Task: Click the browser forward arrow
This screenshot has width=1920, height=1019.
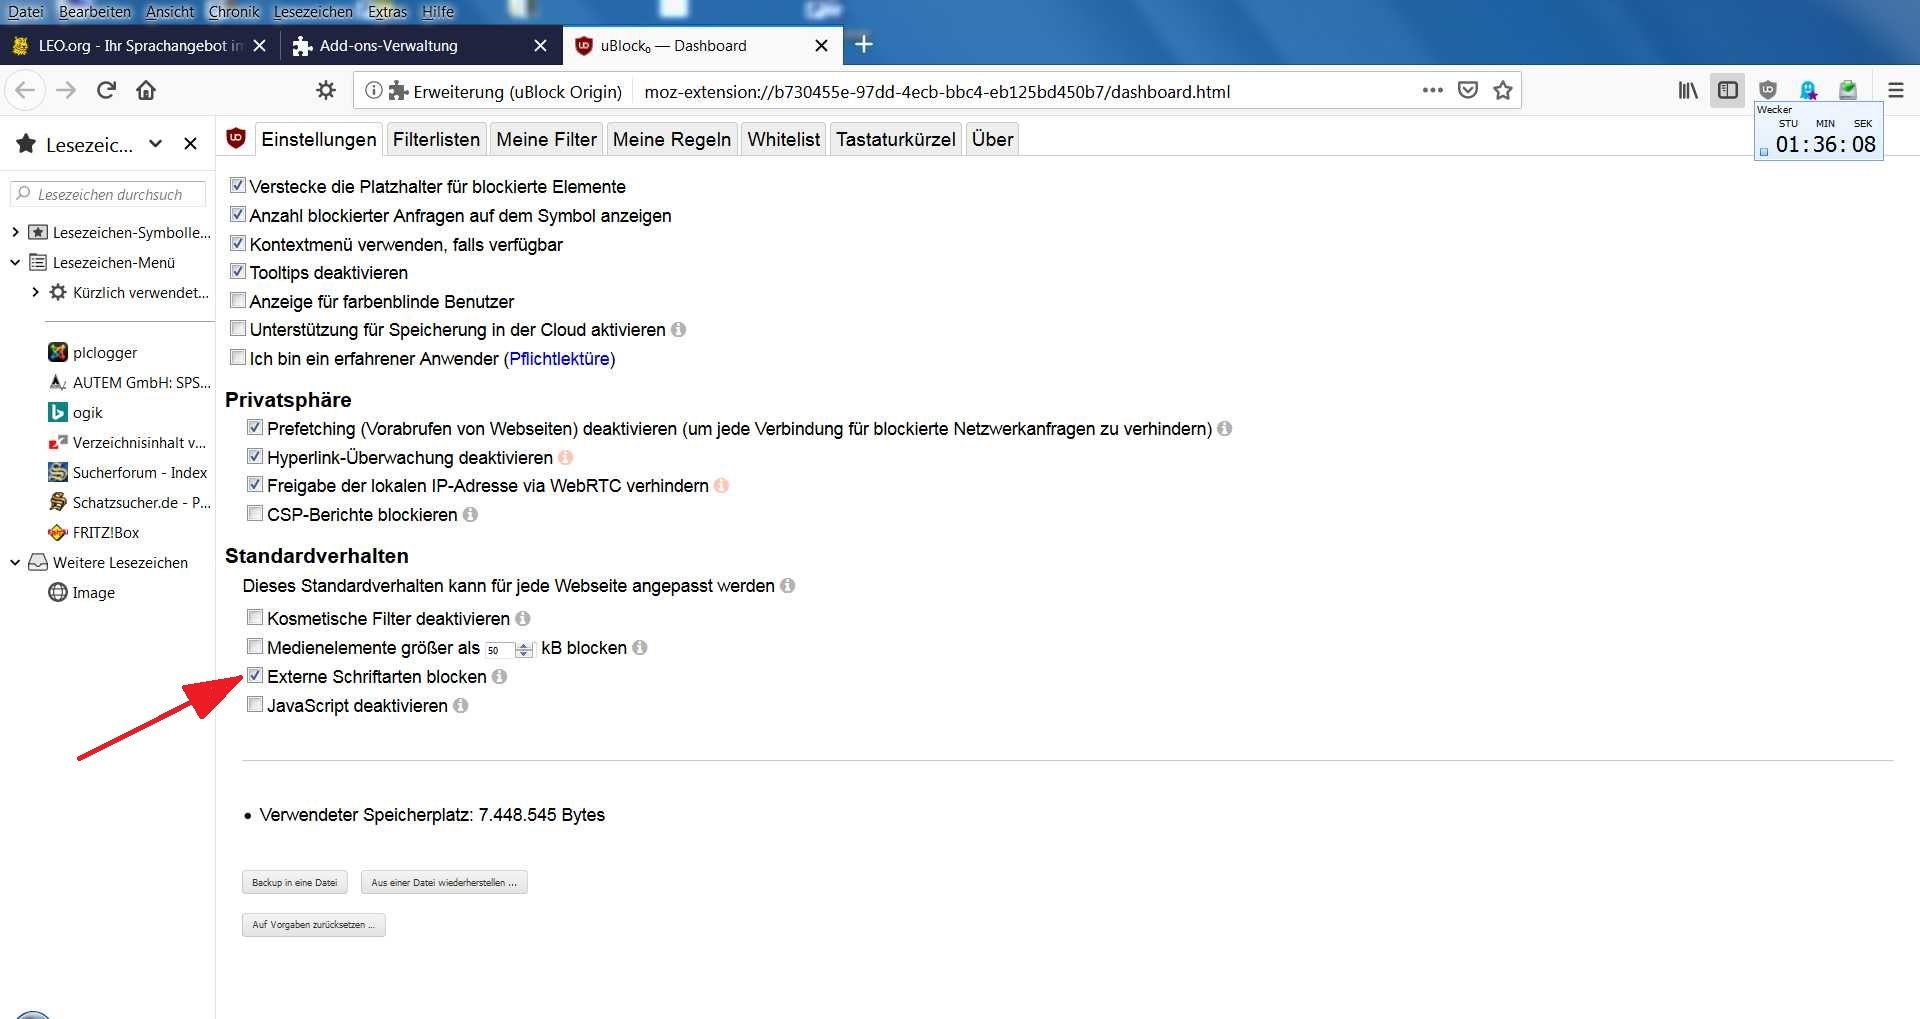Action: tap(66, 90)
